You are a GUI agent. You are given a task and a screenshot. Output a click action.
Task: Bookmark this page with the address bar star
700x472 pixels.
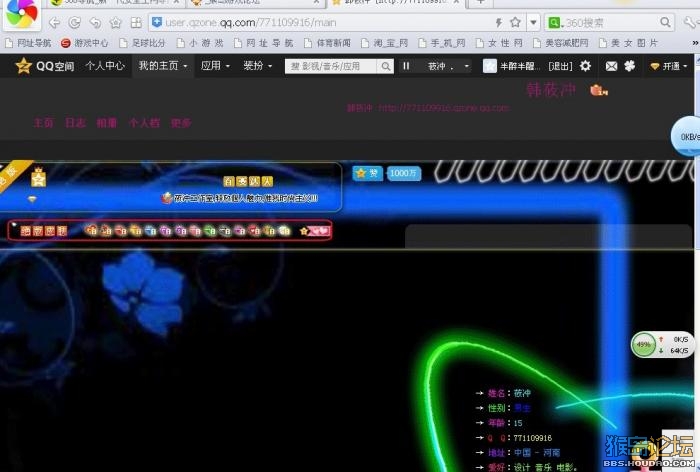click(515, 22)
